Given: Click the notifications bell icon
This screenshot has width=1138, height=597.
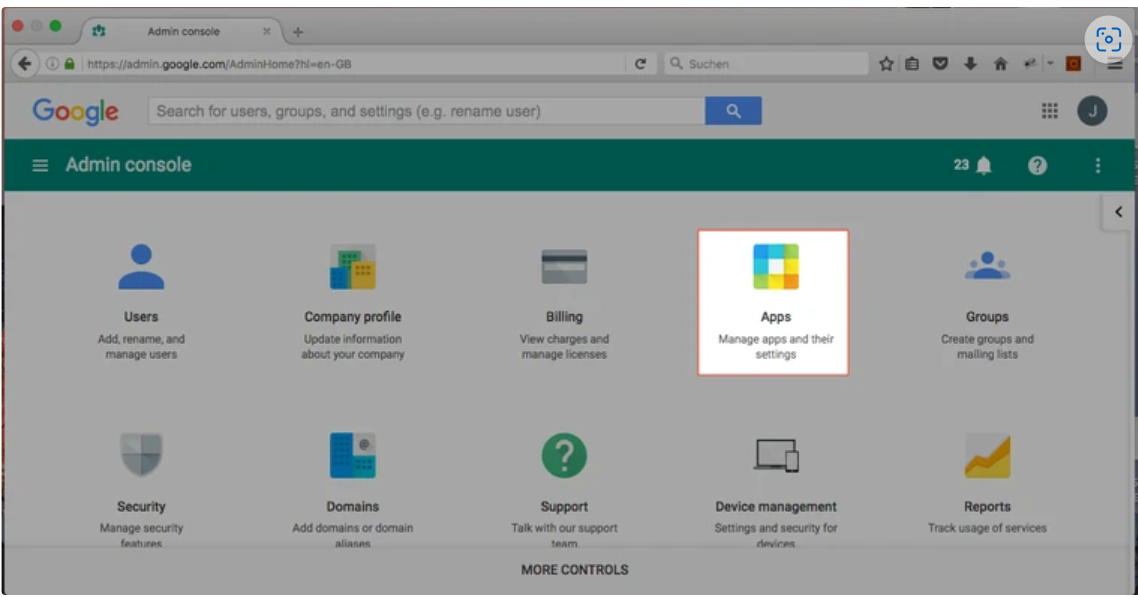Looking at the screenshot, I should (984, 166).
